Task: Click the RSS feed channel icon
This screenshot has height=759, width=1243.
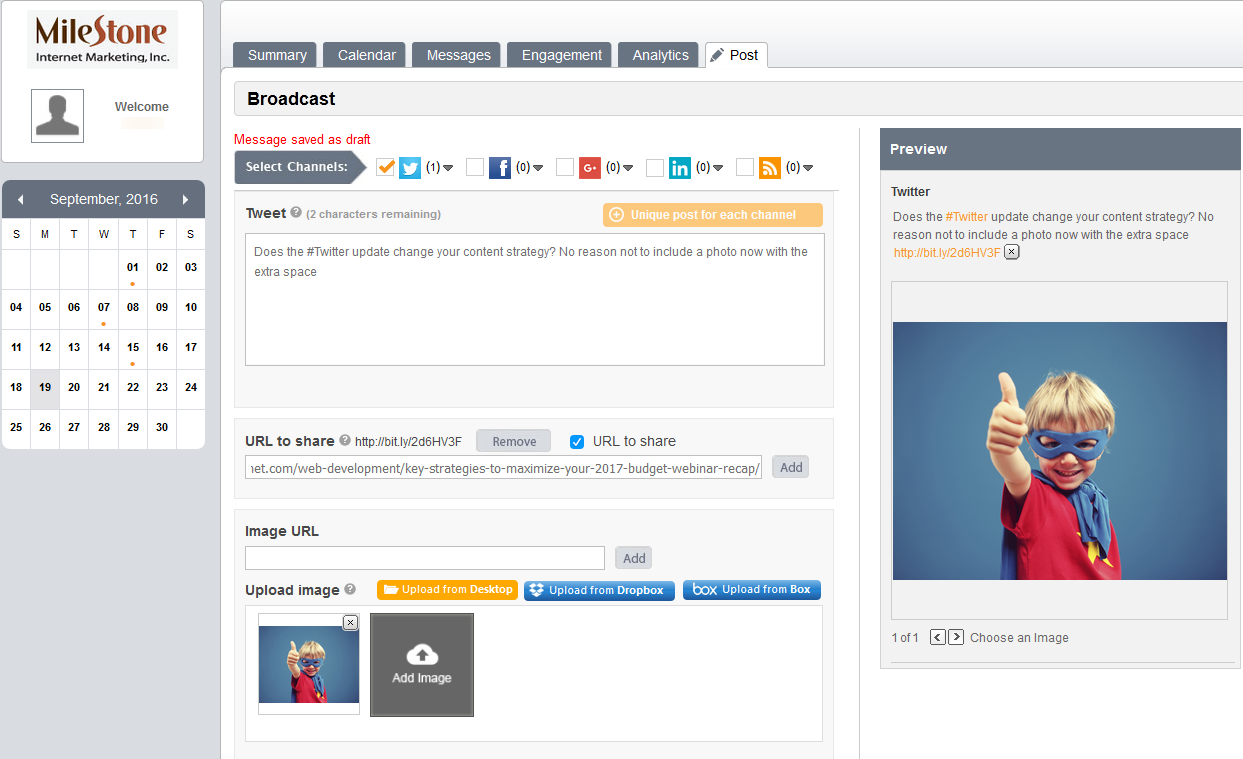Action: 770,168
